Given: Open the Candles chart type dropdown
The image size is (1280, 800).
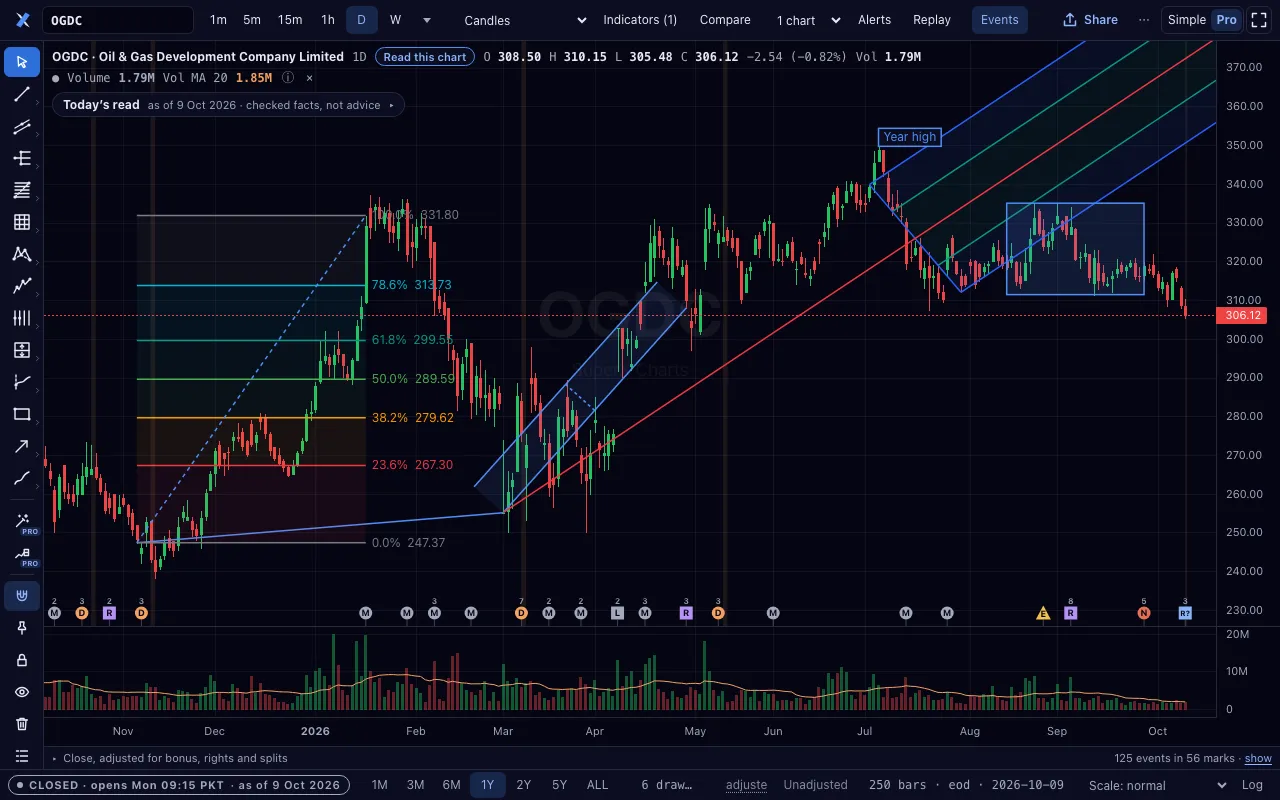Looking at the screenshot, I should (x=526, y=20).
